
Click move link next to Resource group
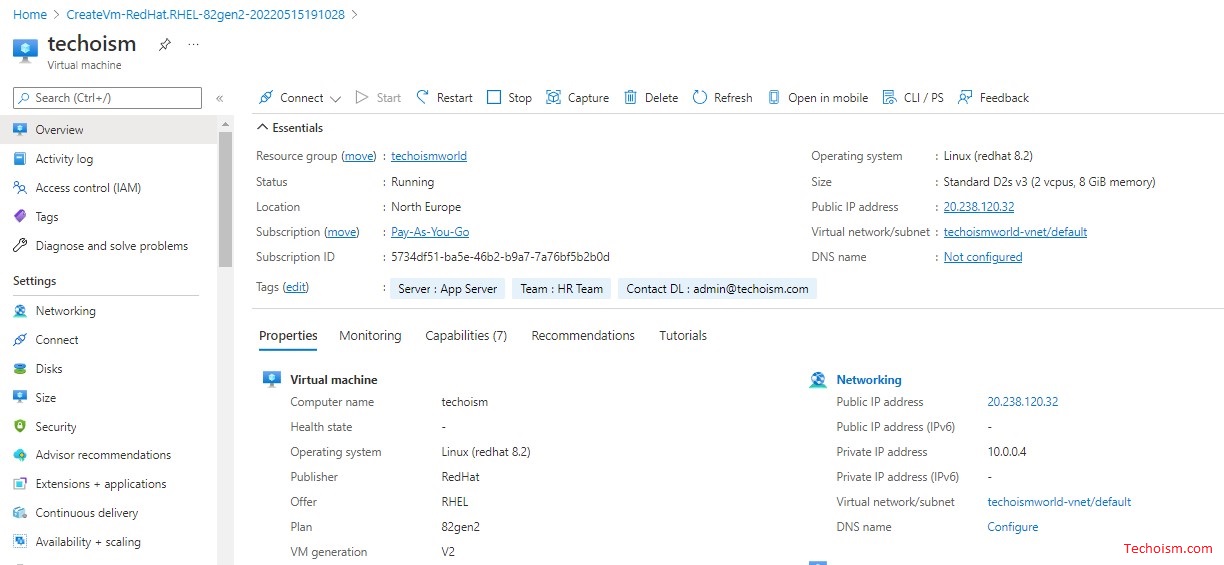[359, 157]
